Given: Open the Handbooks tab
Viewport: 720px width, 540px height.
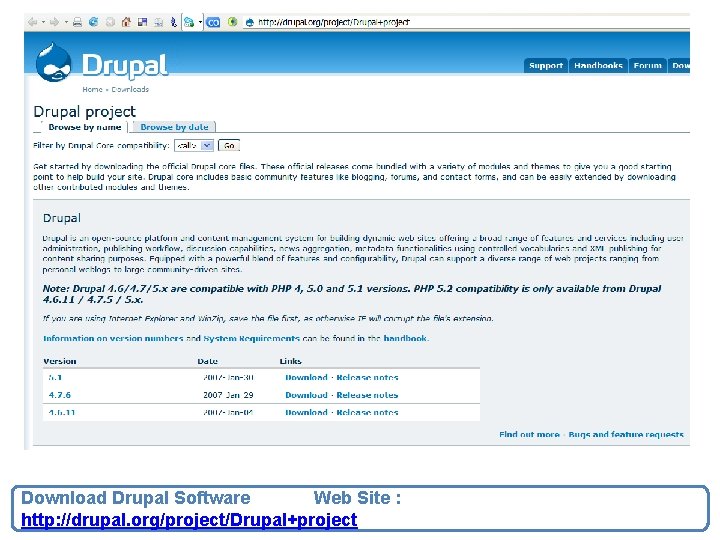Looking at the screenshot, I should tap(598, 66).
